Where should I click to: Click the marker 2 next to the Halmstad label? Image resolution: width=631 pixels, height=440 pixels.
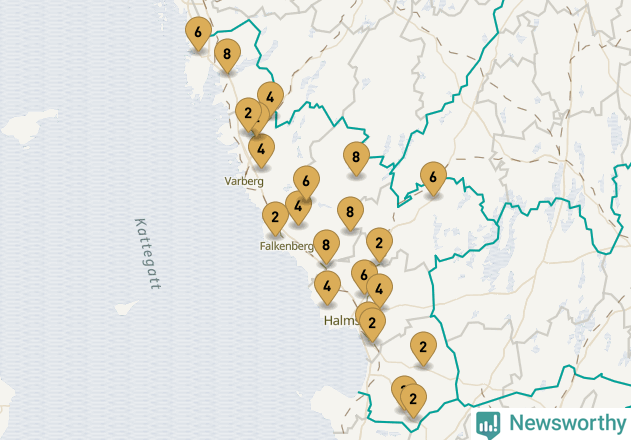(373, 323)
